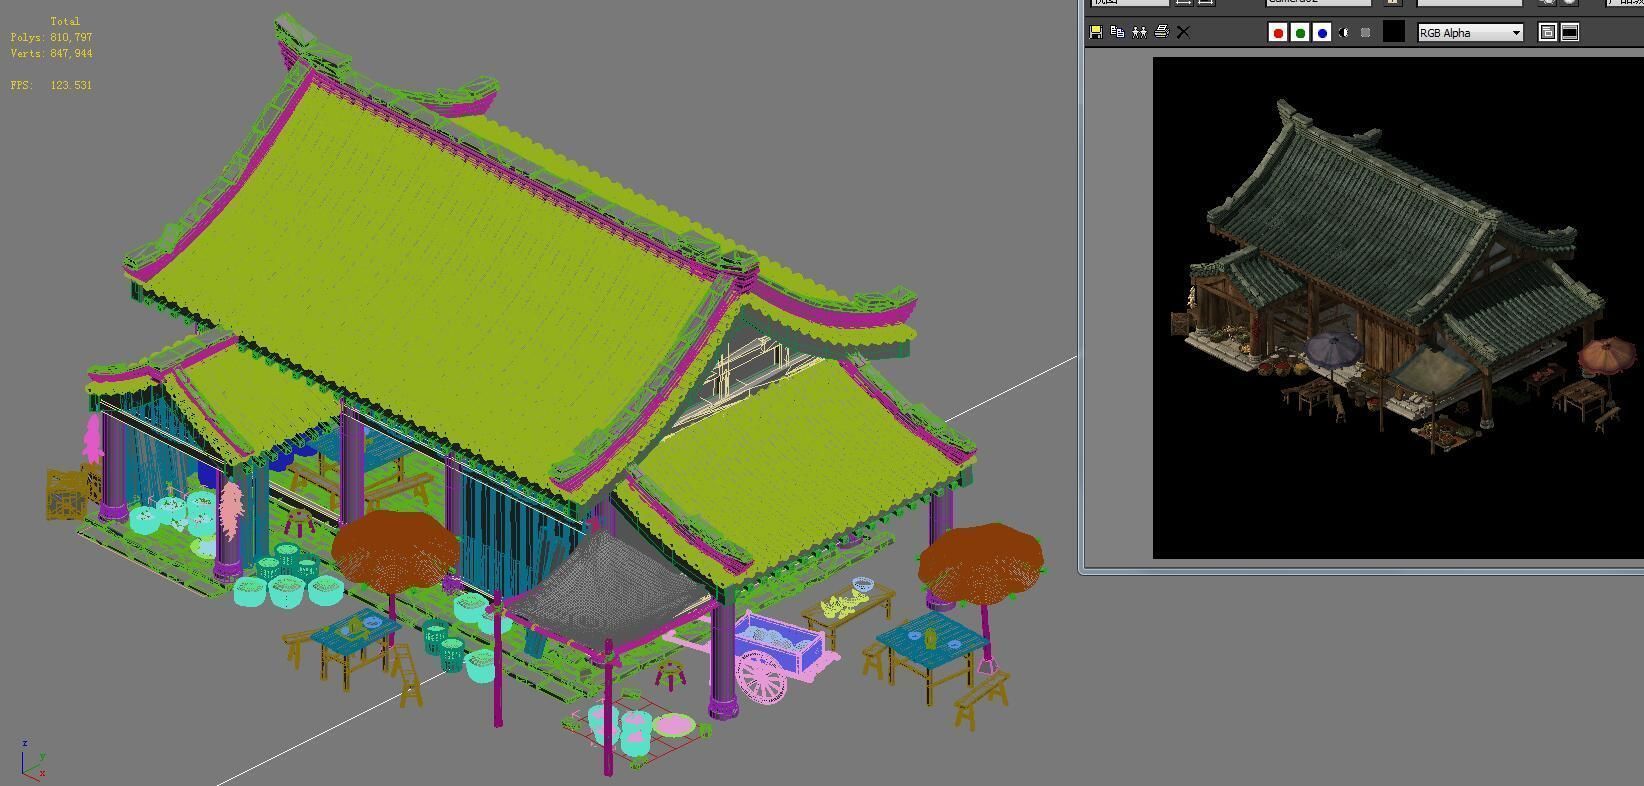Click the rendered building preview image
Viewport: 1644px width, 786px height.
(1398, 307)
